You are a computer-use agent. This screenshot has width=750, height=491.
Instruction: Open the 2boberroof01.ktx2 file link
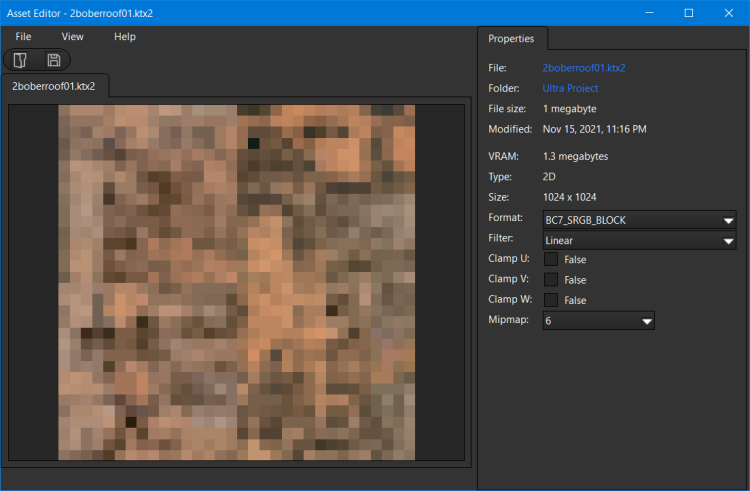[584, 68]
